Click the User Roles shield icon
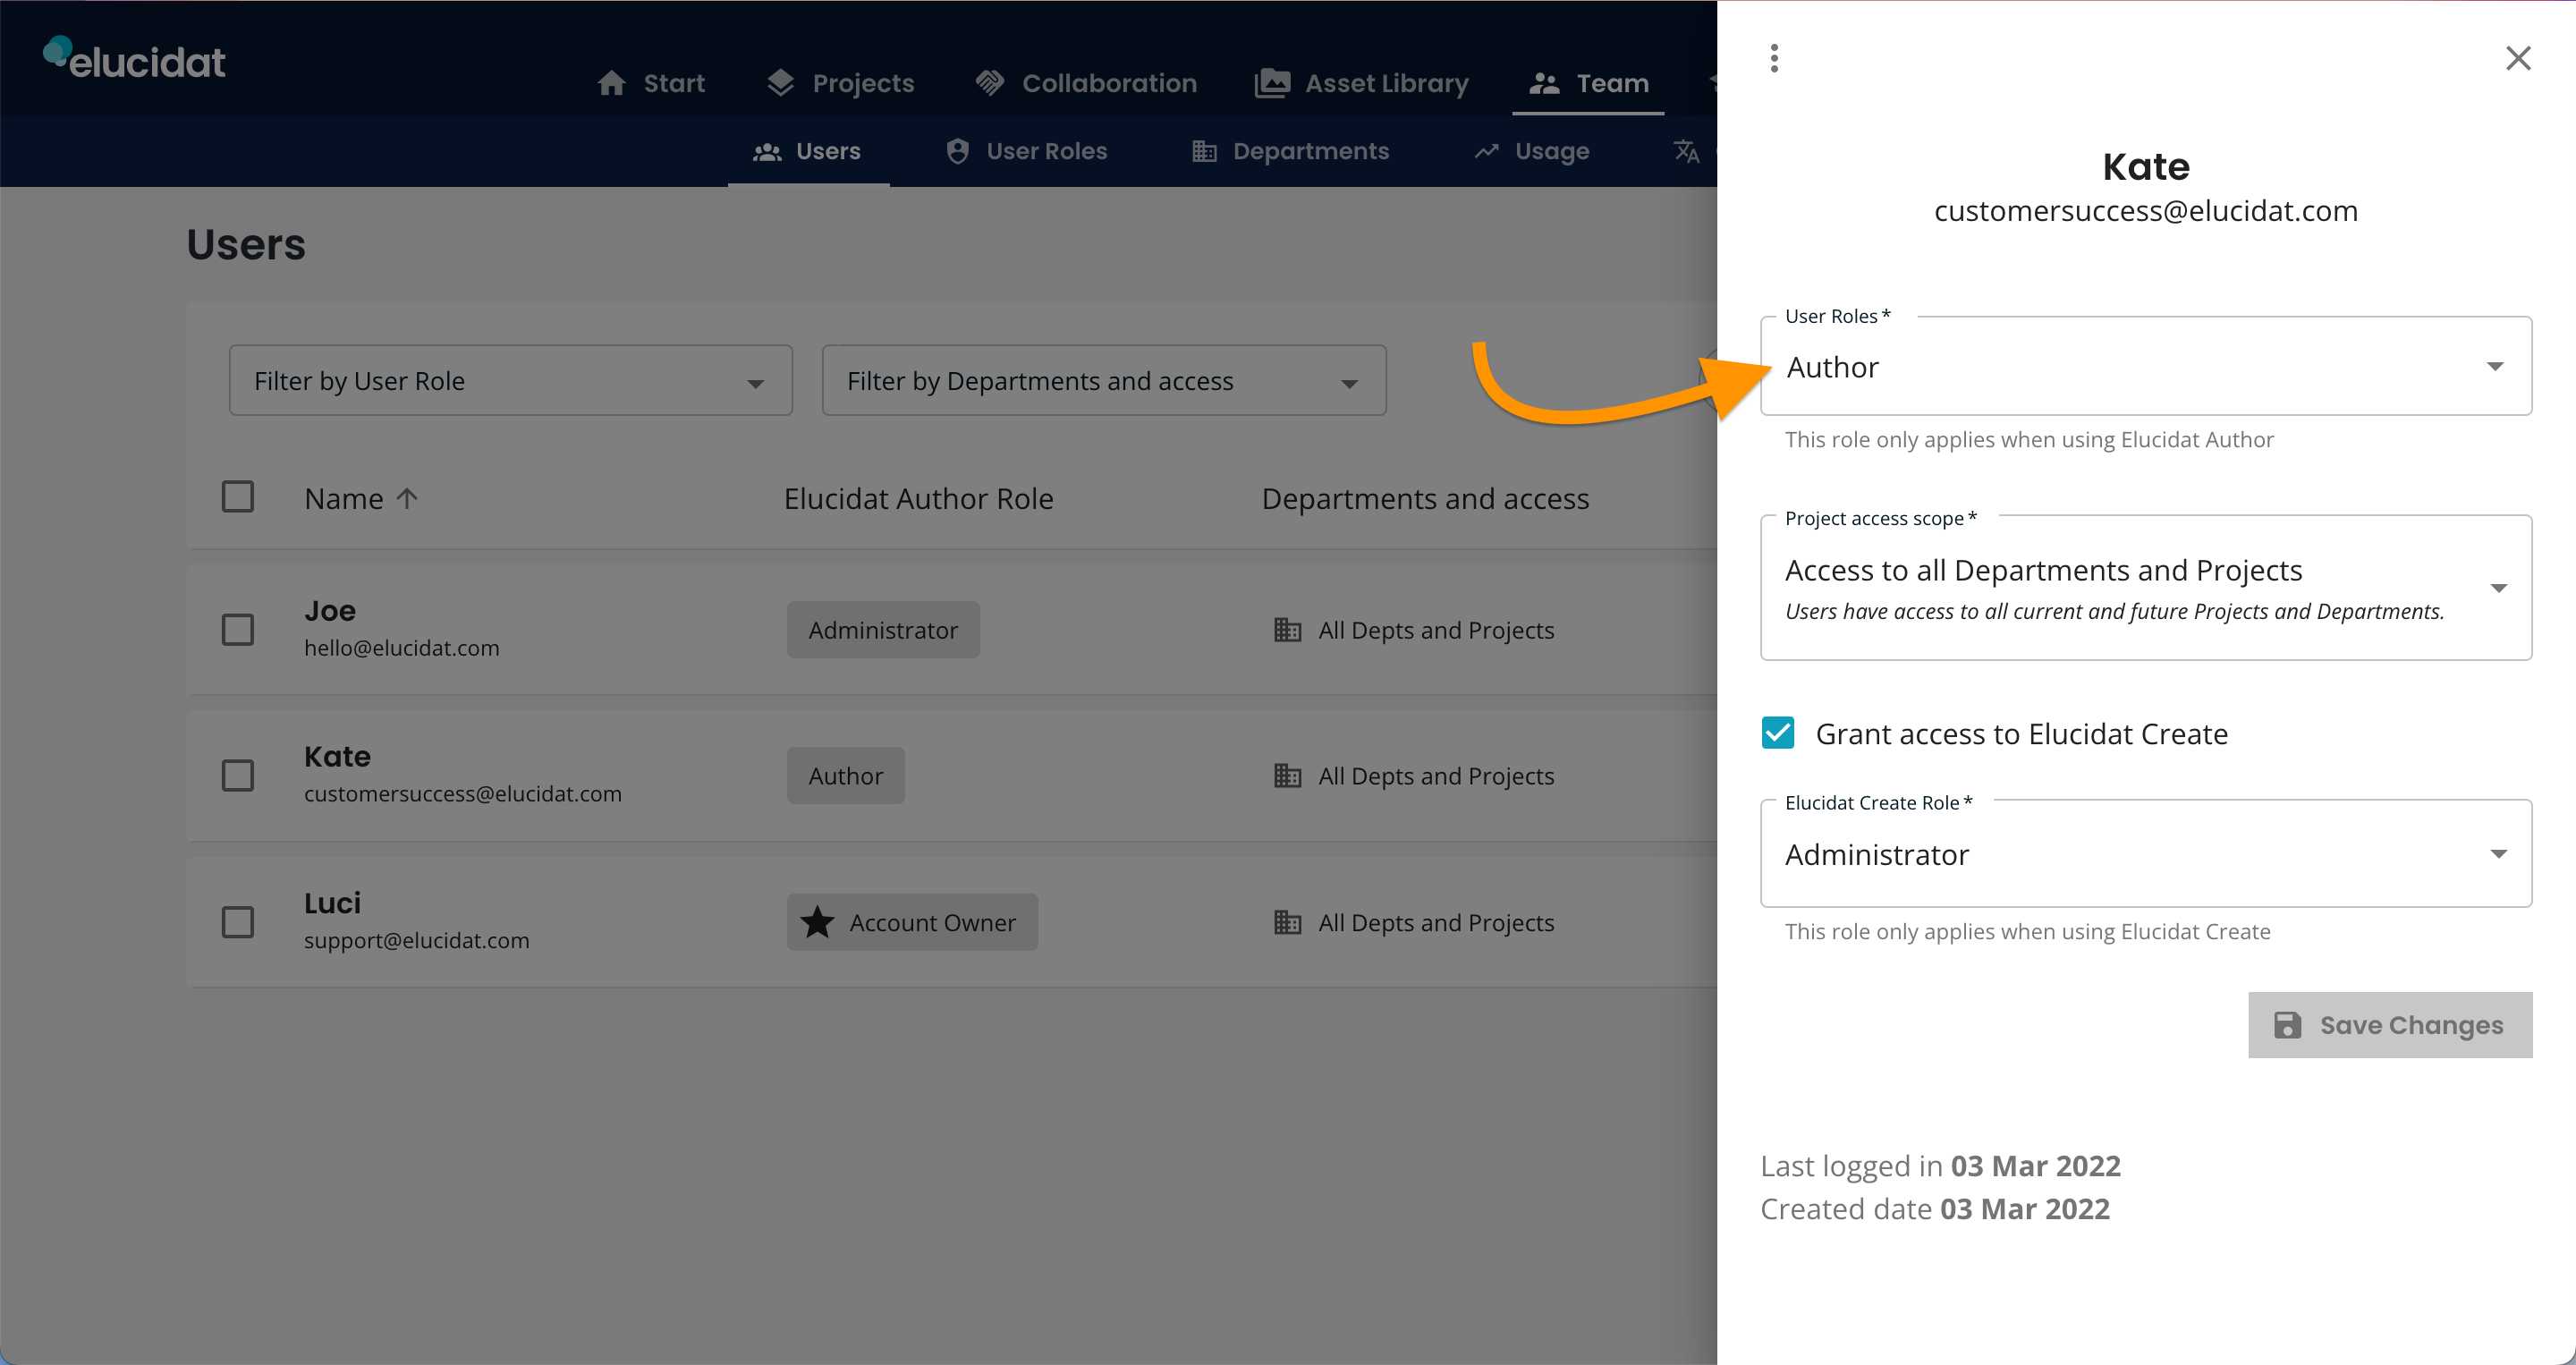This screenshot has width=2576, height=1365. tap(958, 151)
